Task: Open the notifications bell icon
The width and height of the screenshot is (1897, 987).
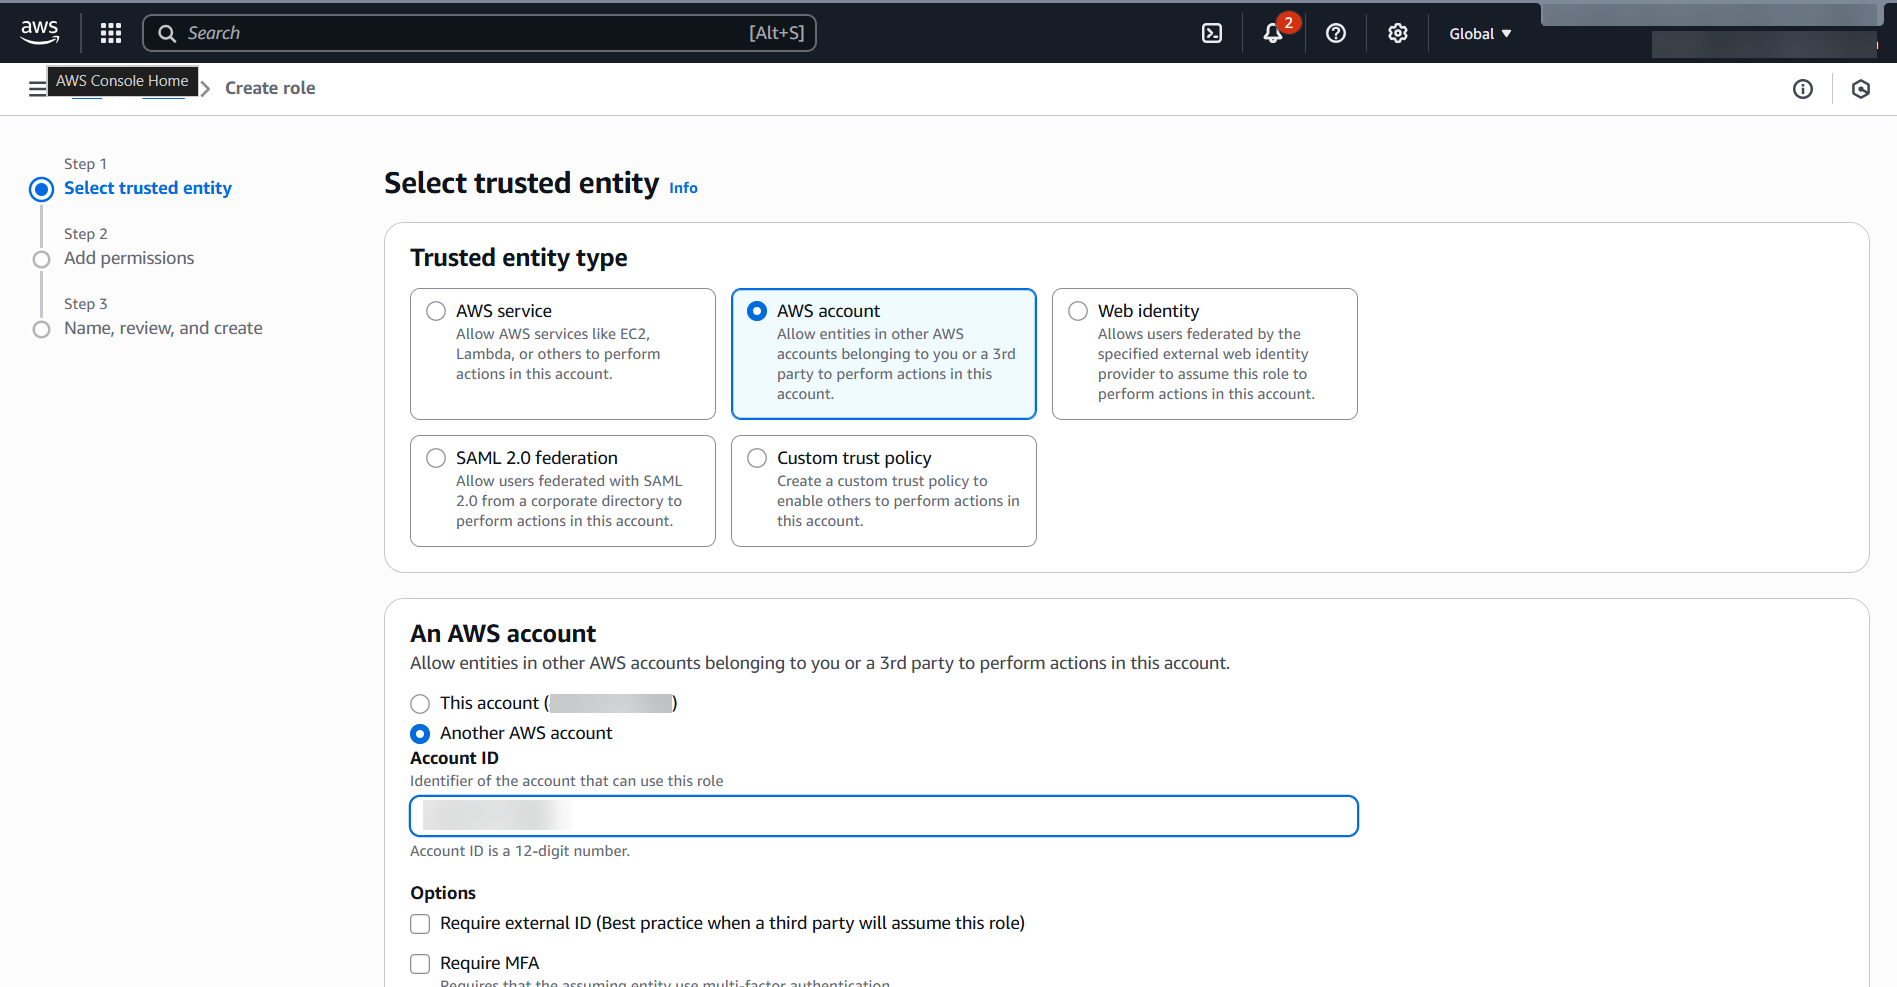Action: pyautogui.click(x=1271, y=33)
